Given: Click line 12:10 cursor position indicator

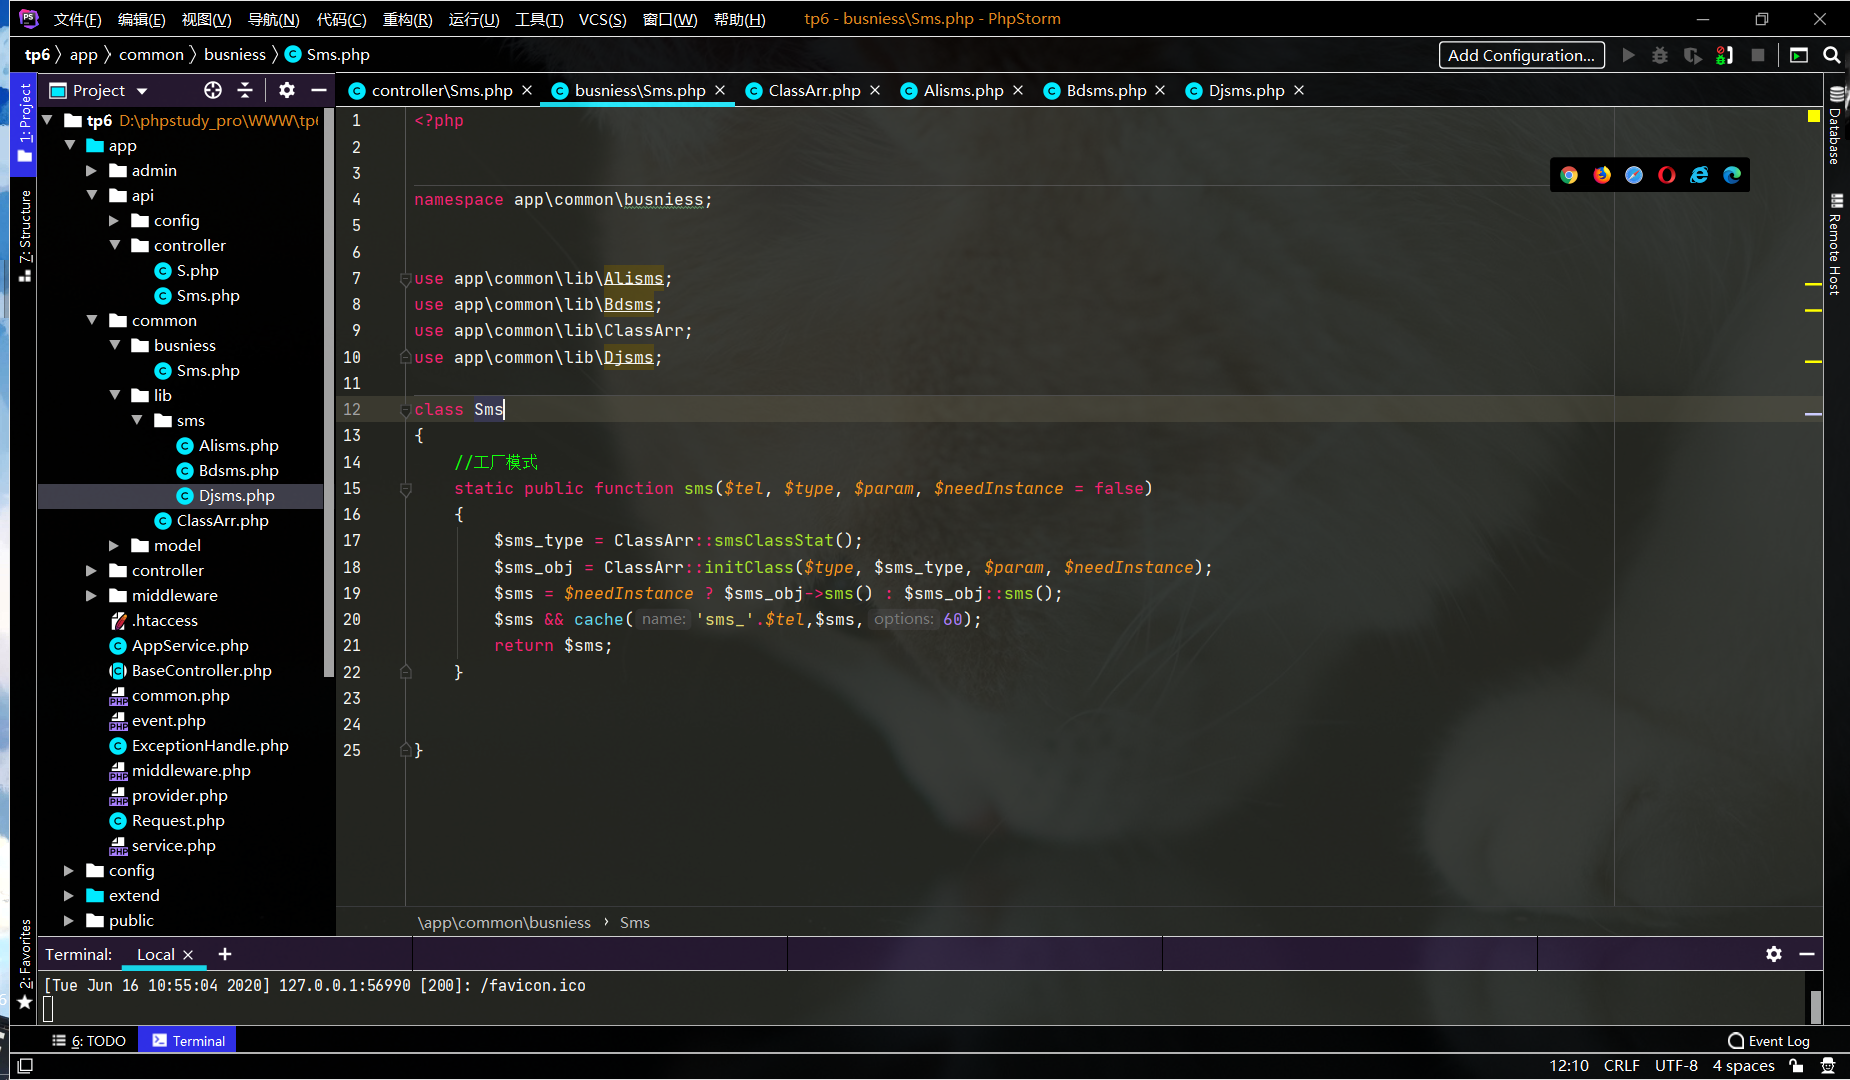Looking at the screenshot, I should [x=1569, y=1066].
